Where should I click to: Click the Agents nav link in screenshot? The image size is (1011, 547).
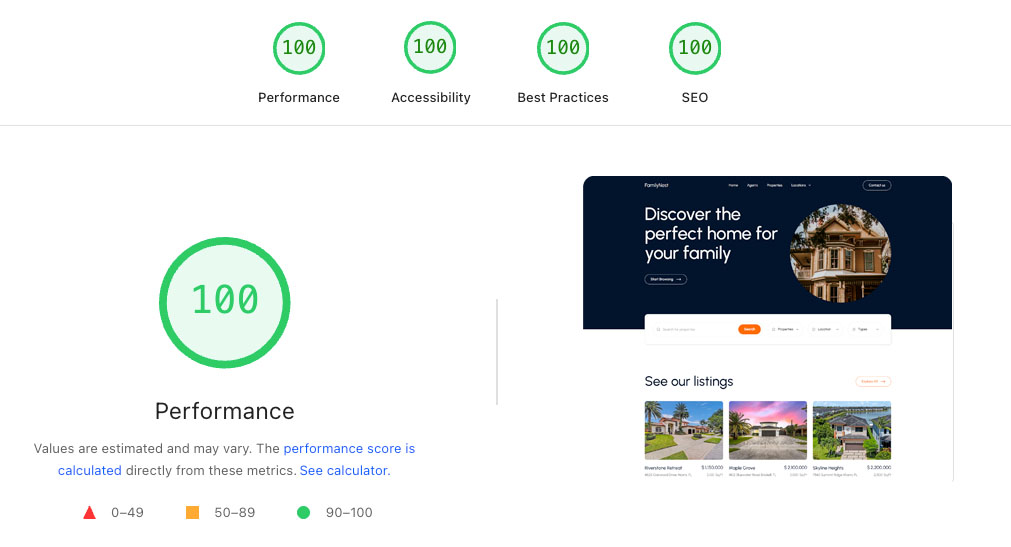click(752, 186)
